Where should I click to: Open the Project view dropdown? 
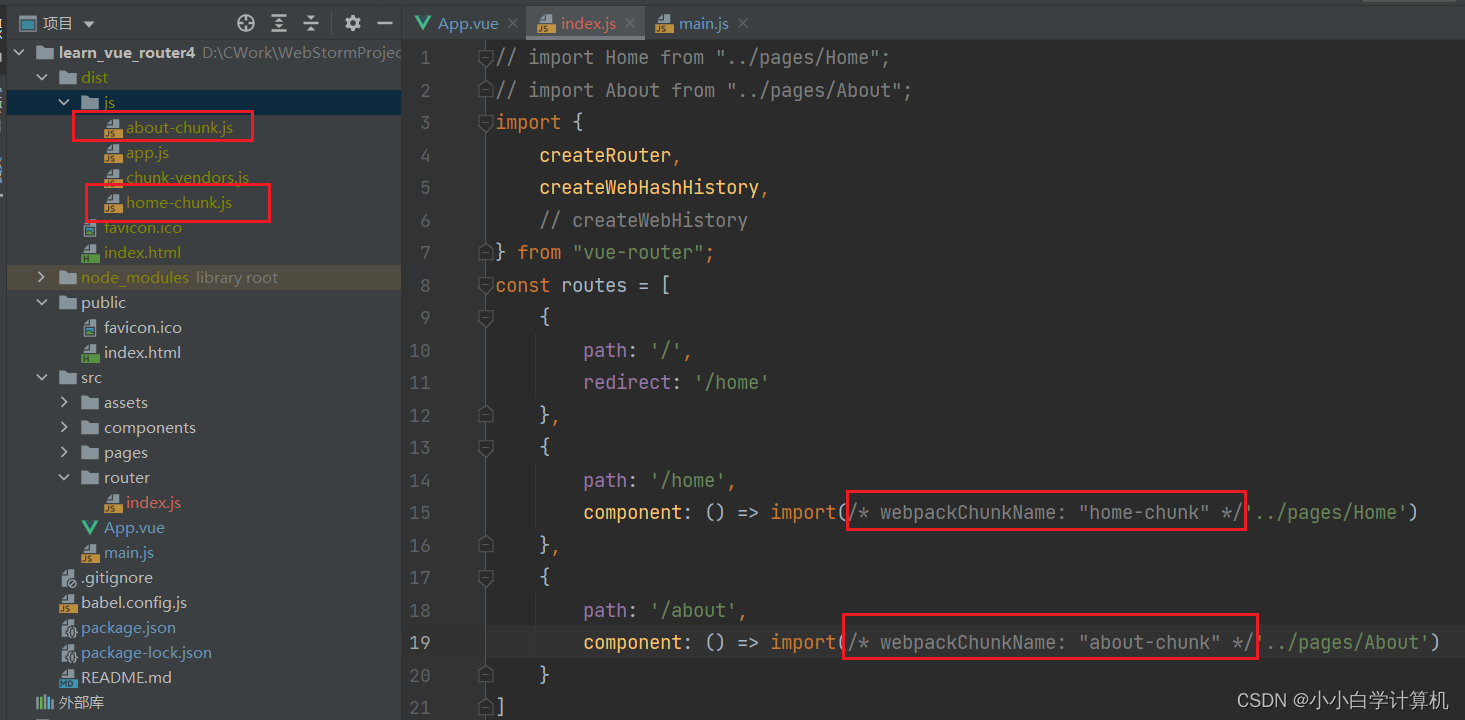coord(89,23)
